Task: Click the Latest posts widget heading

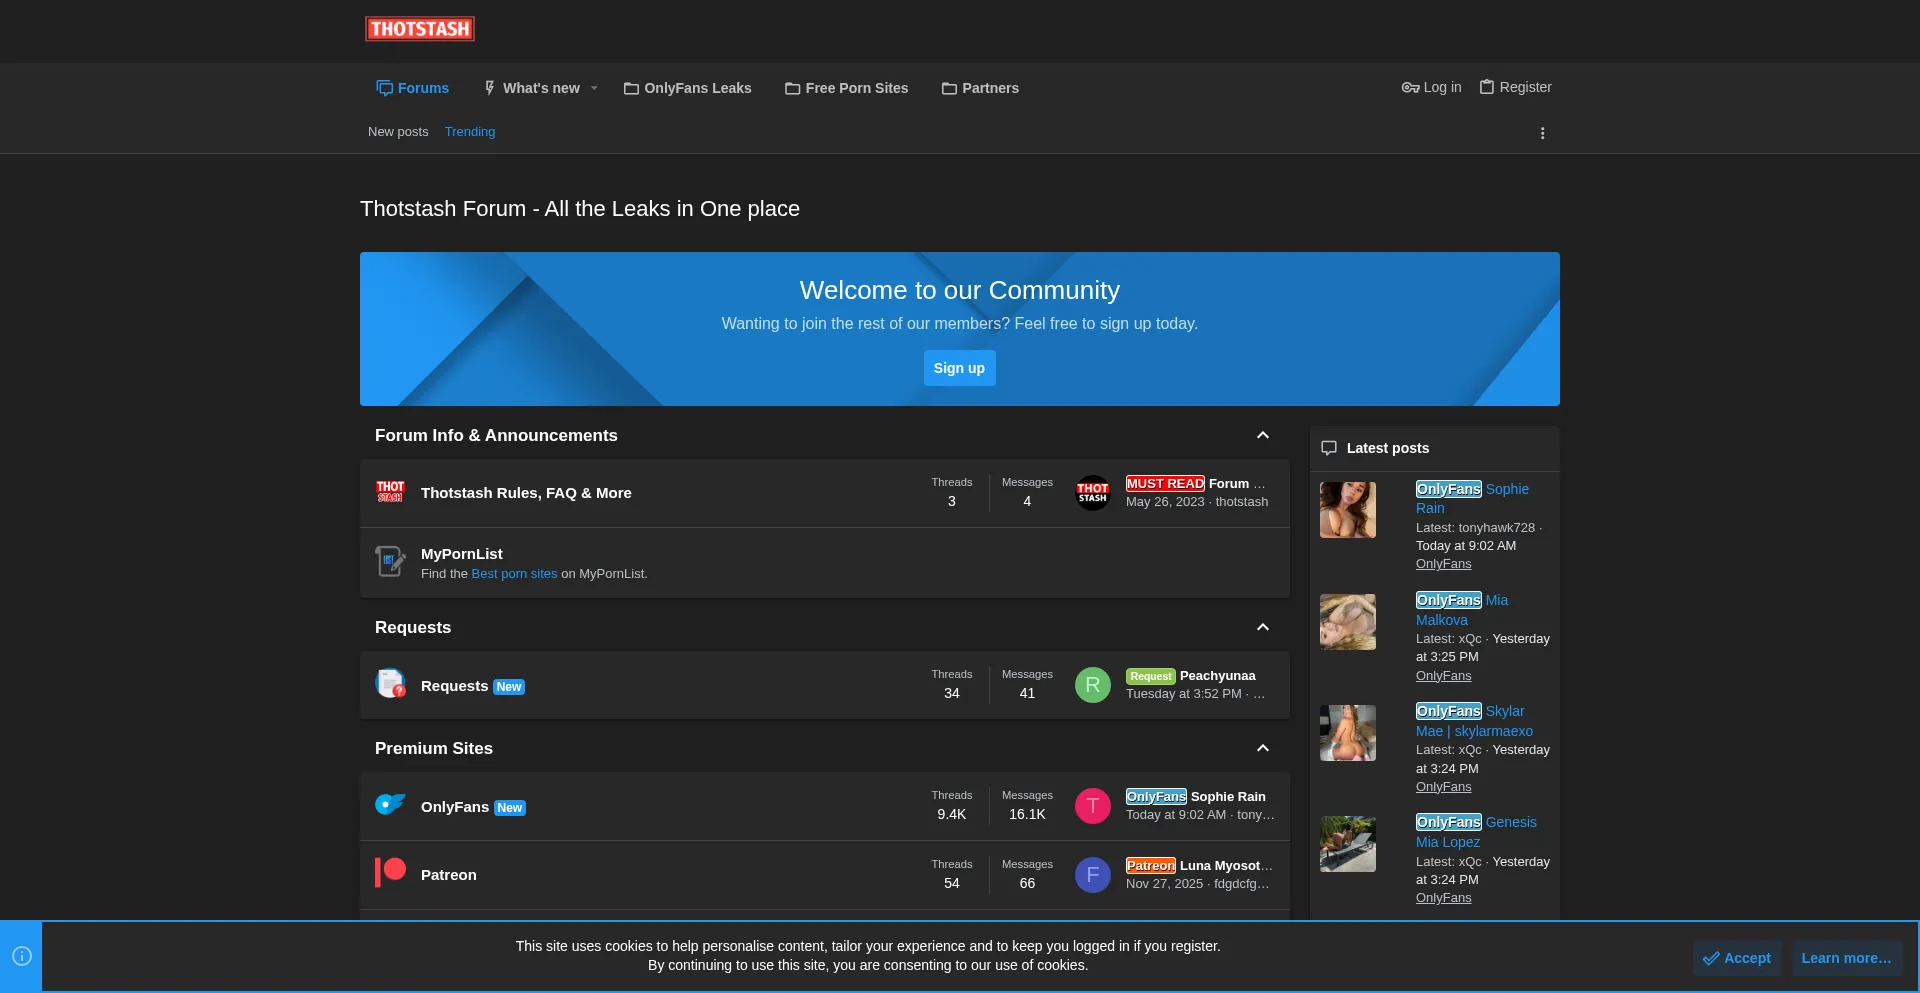Action: coord(1388,448)
